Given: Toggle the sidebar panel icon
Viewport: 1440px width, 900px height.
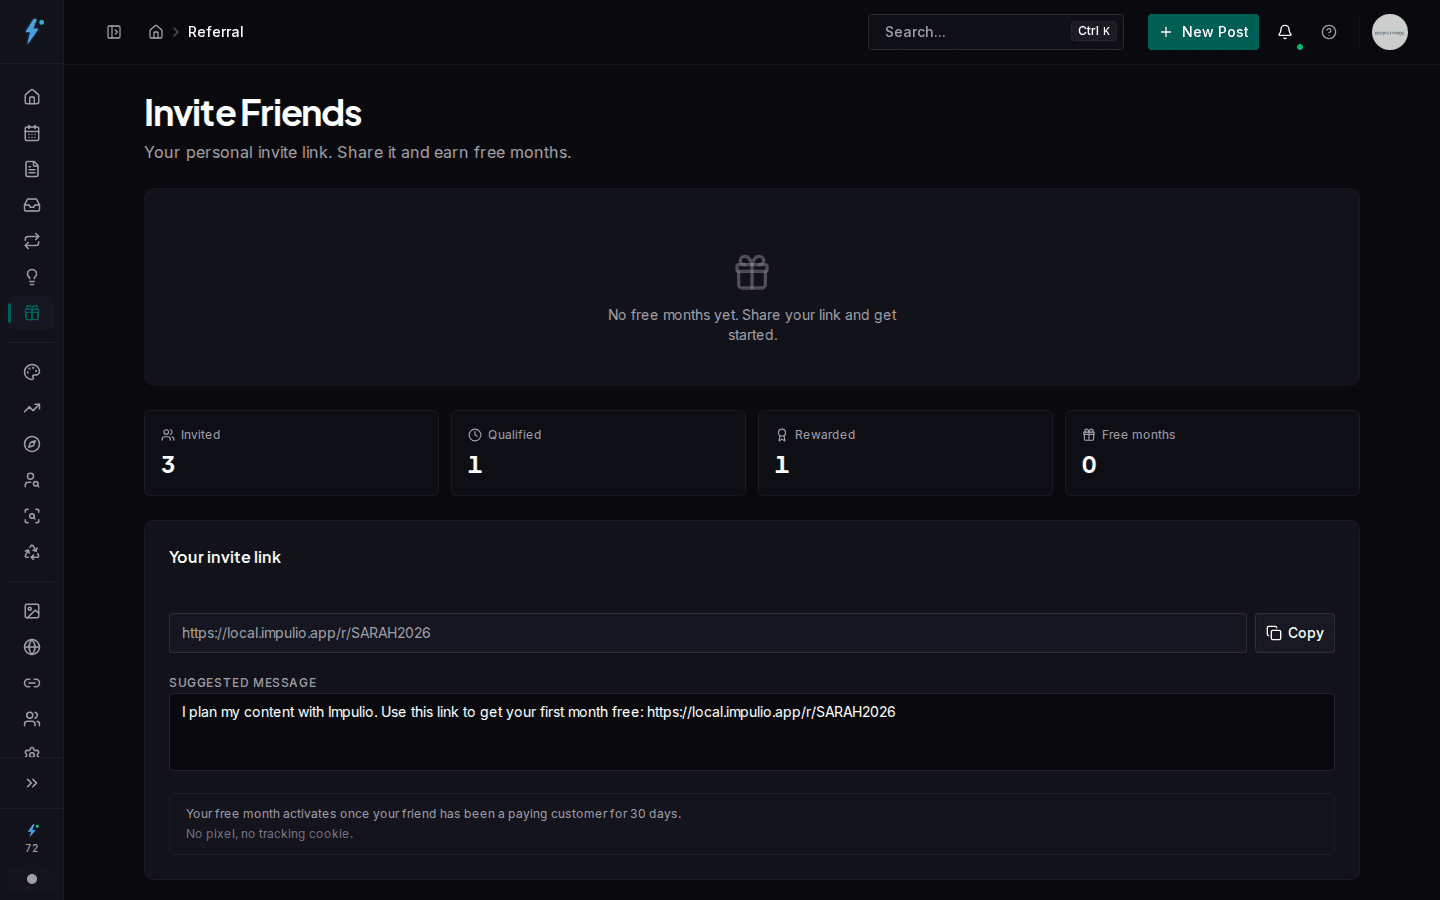Looking at the screenshot, I should point(114,32).
